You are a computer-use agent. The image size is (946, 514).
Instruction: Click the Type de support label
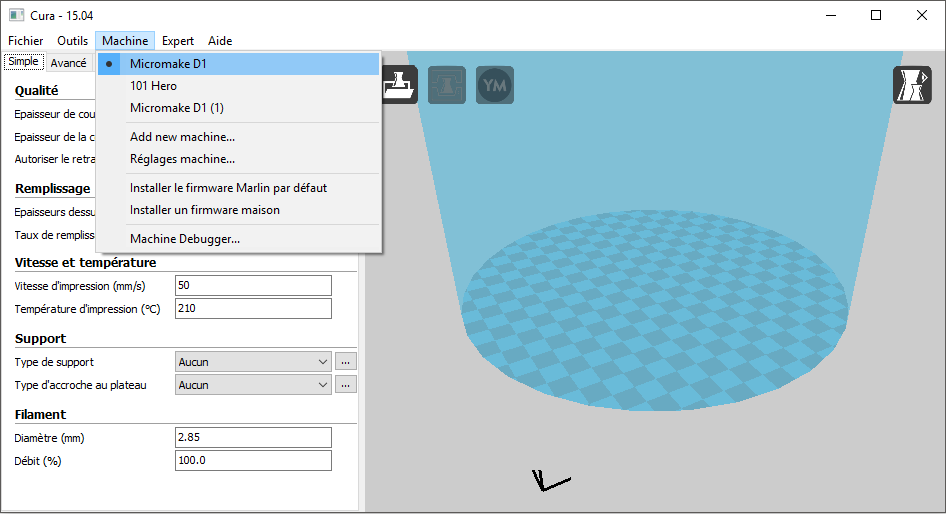(x=54, y=362)
